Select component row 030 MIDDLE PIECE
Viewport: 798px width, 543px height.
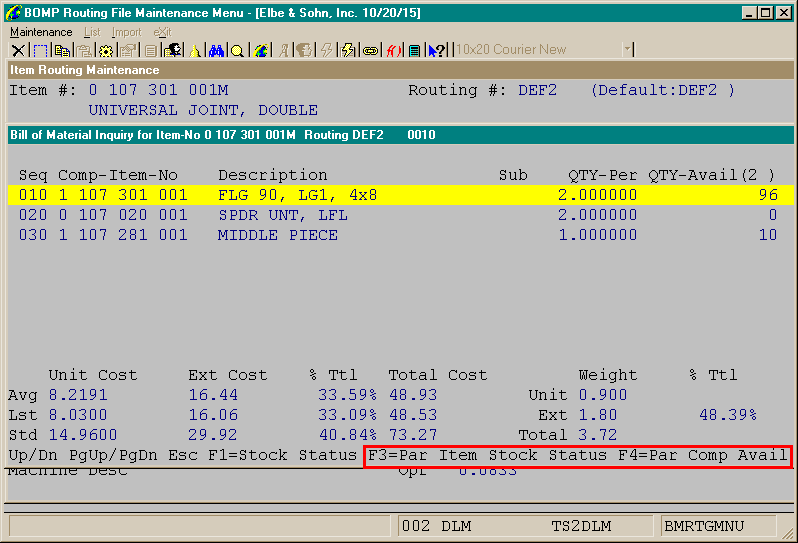point(401,235)
